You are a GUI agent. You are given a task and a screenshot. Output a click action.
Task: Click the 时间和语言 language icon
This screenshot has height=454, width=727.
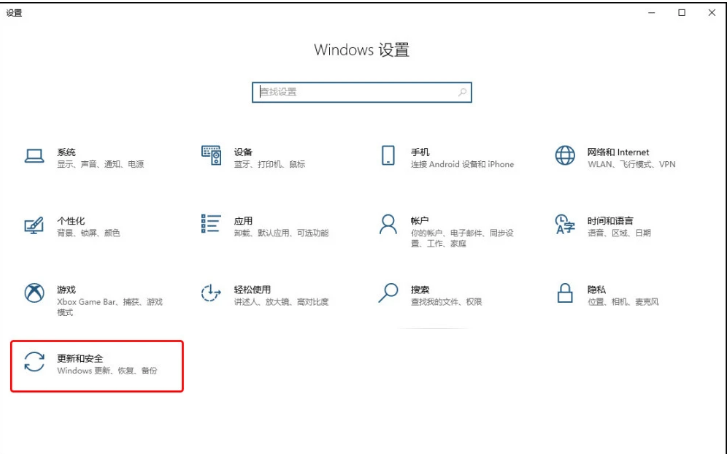pos(565,224)
